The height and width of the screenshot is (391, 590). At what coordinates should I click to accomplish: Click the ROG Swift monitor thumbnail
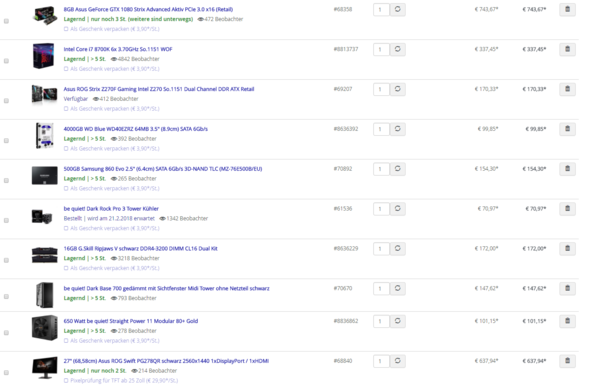tap(45, 368)
